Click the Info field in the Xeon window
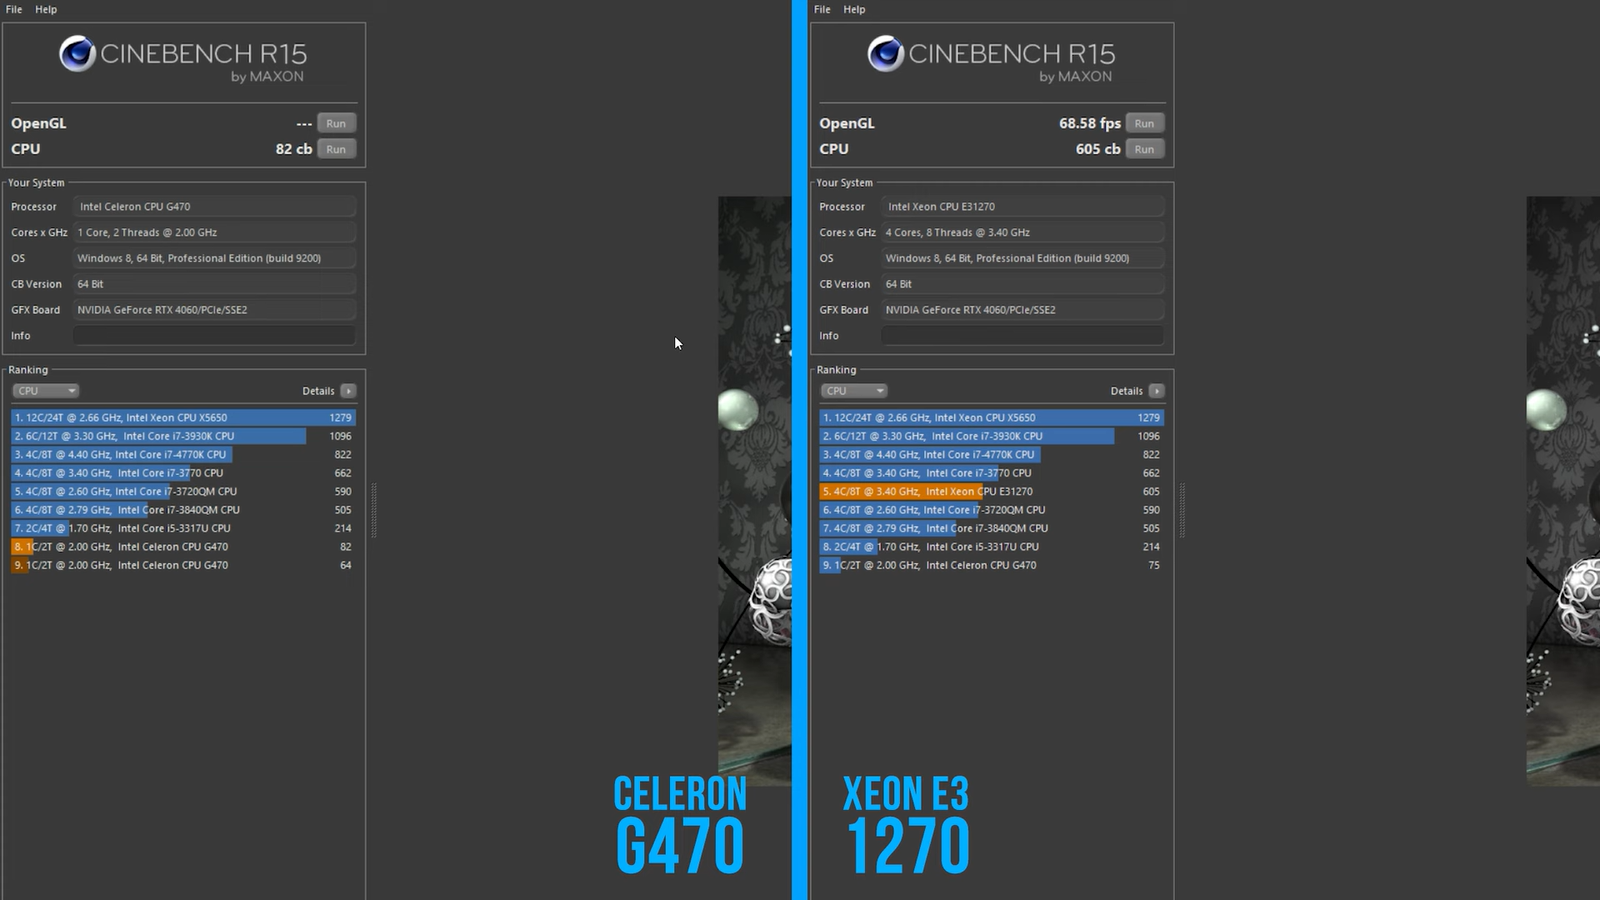 (x=1022, y=336)
